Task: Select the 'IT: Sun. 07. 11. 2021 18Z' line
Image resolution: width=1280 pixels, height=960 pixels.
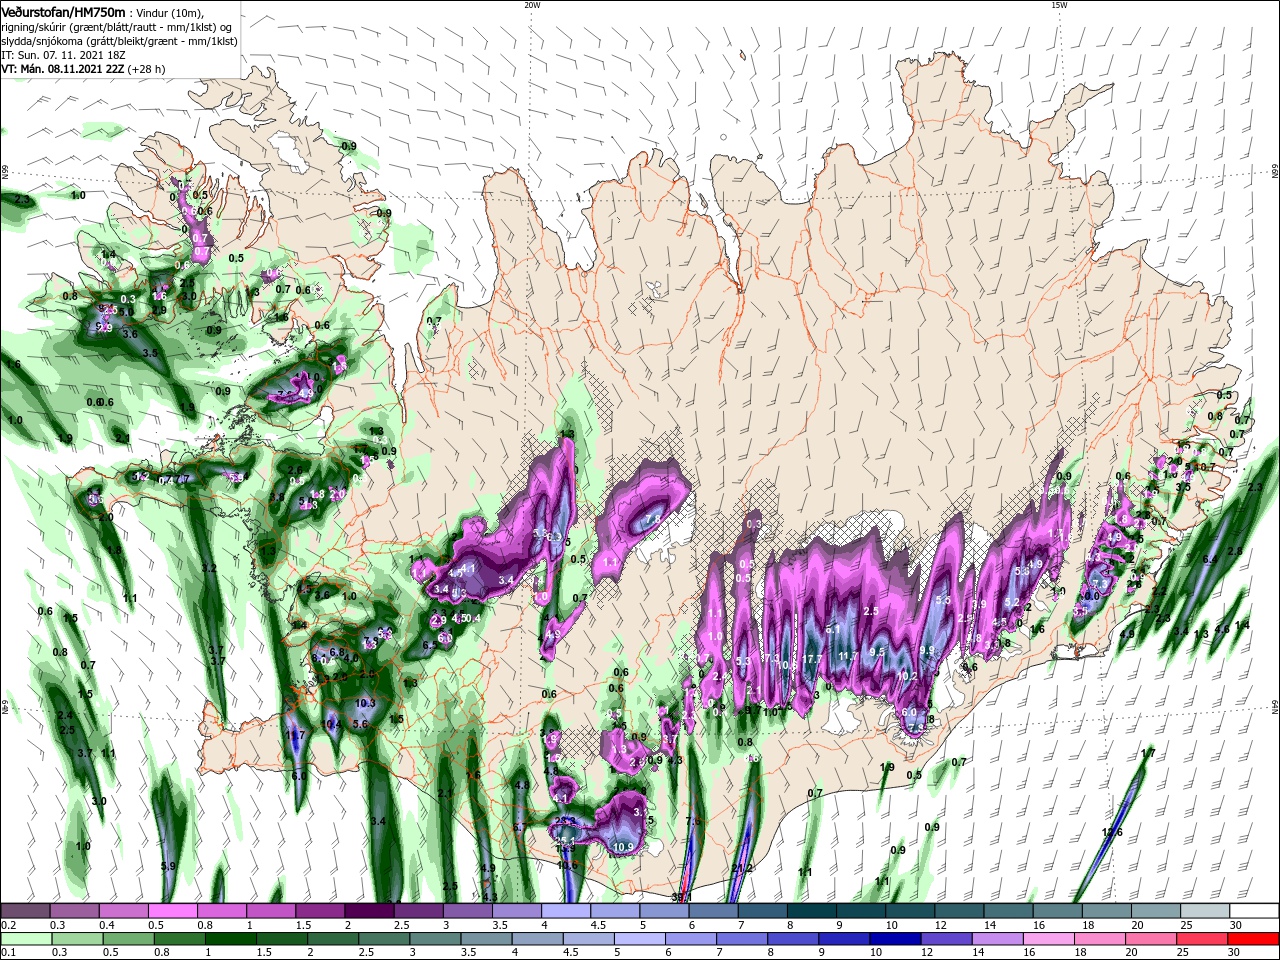Action: (65, 55)
